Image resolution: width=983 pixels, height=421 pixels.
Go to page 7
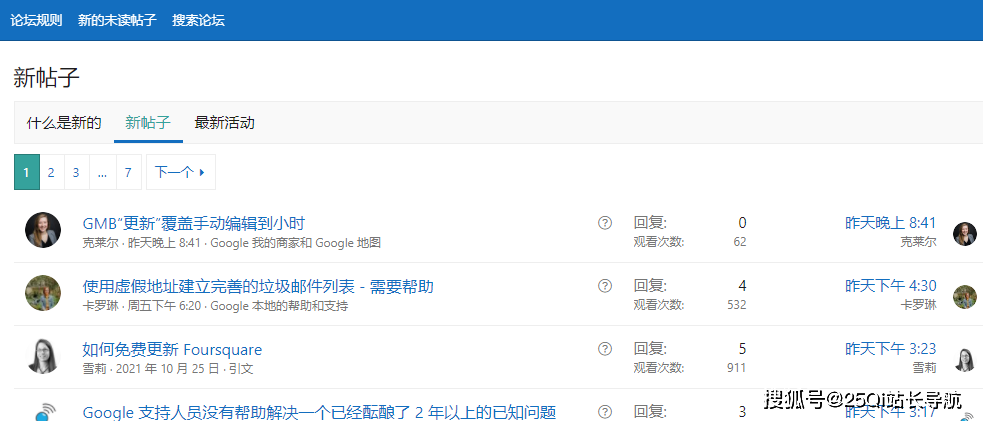129,172
